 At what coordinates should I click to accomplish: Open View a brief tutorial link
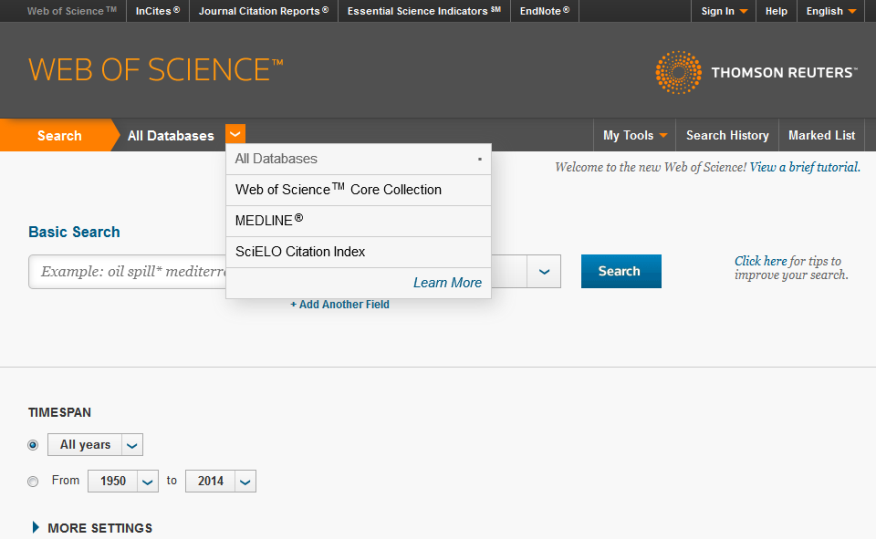coord(804,167)
